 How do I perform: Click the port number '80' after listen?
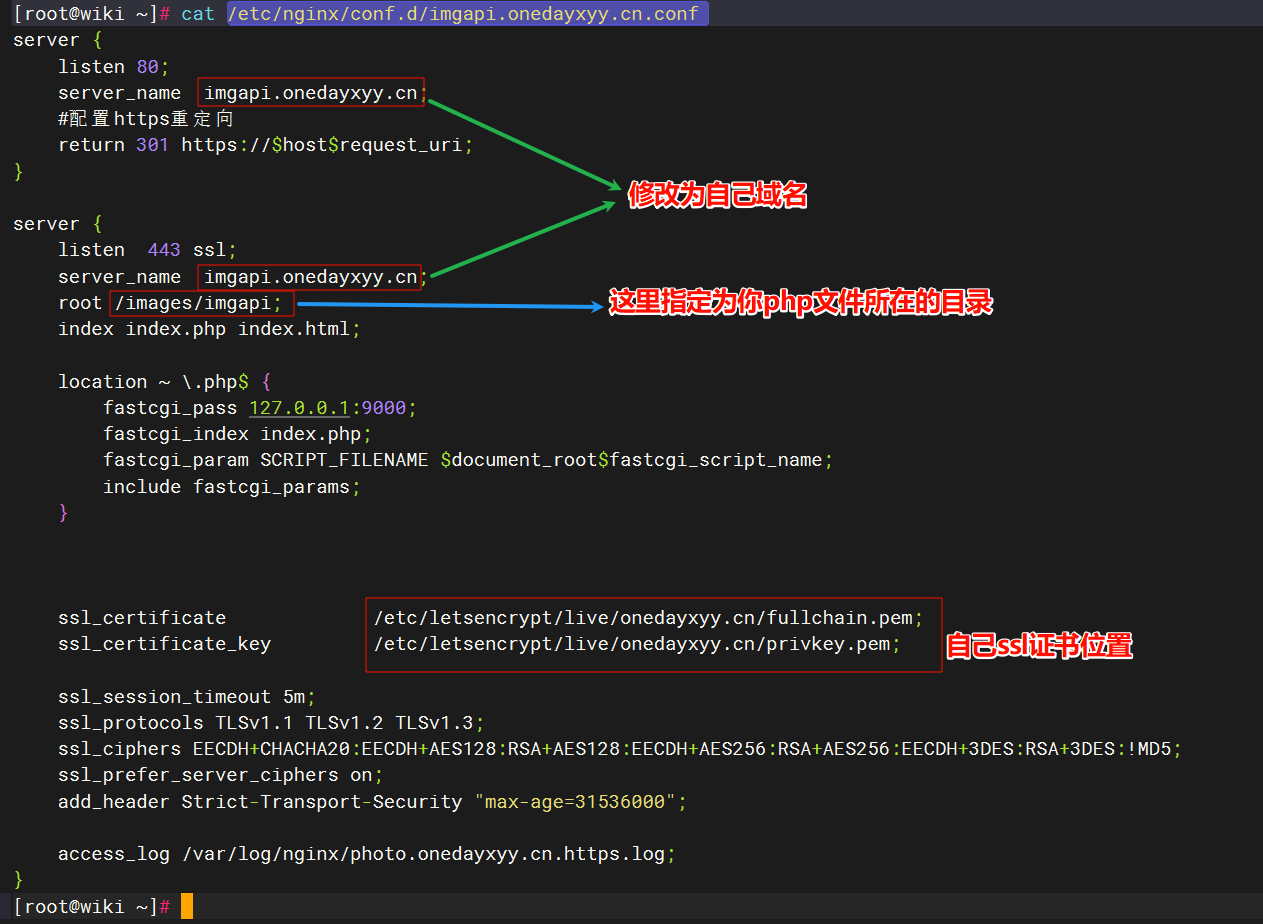(x=148, y=67)
